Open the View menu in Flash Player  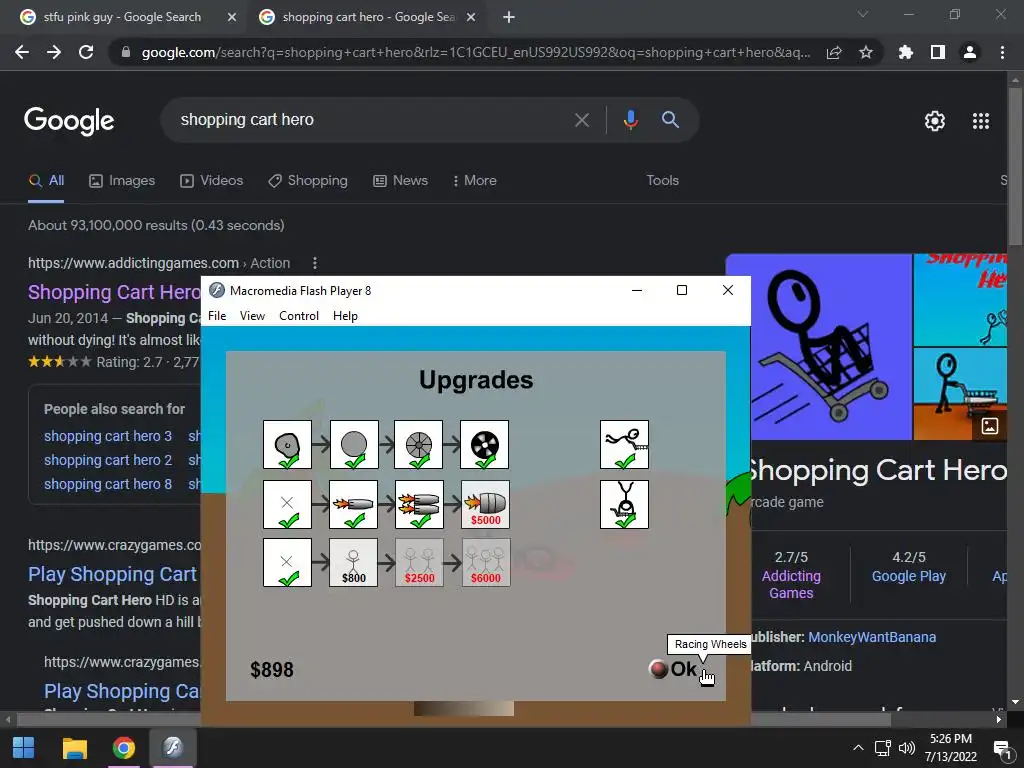[x=252, y=316]
